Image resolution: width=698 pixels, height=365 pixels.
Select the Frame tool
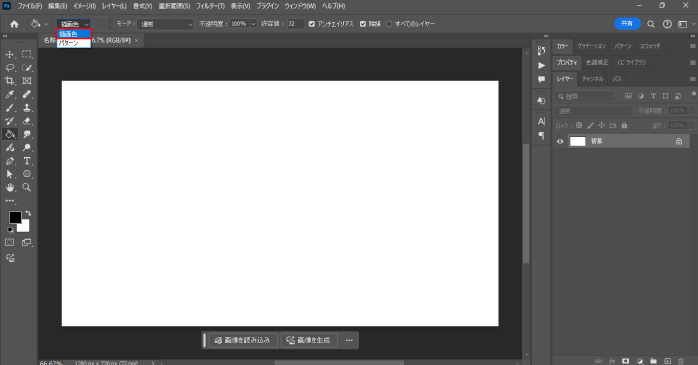27,81
